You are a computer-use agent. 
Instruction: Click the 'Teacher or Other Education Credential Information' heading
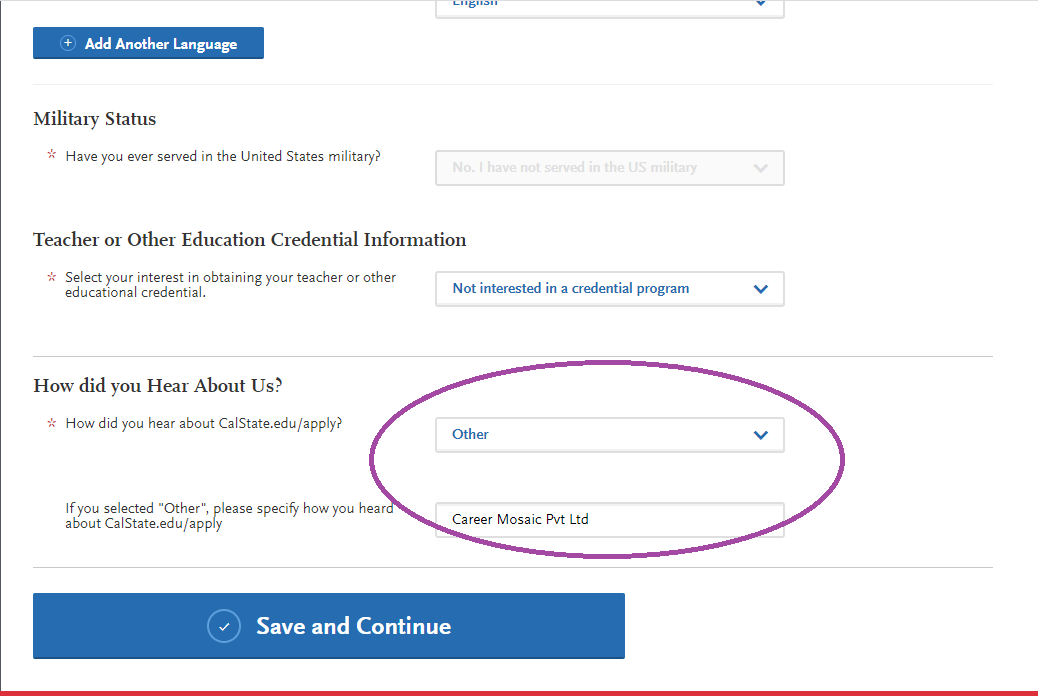coord(250,239)
